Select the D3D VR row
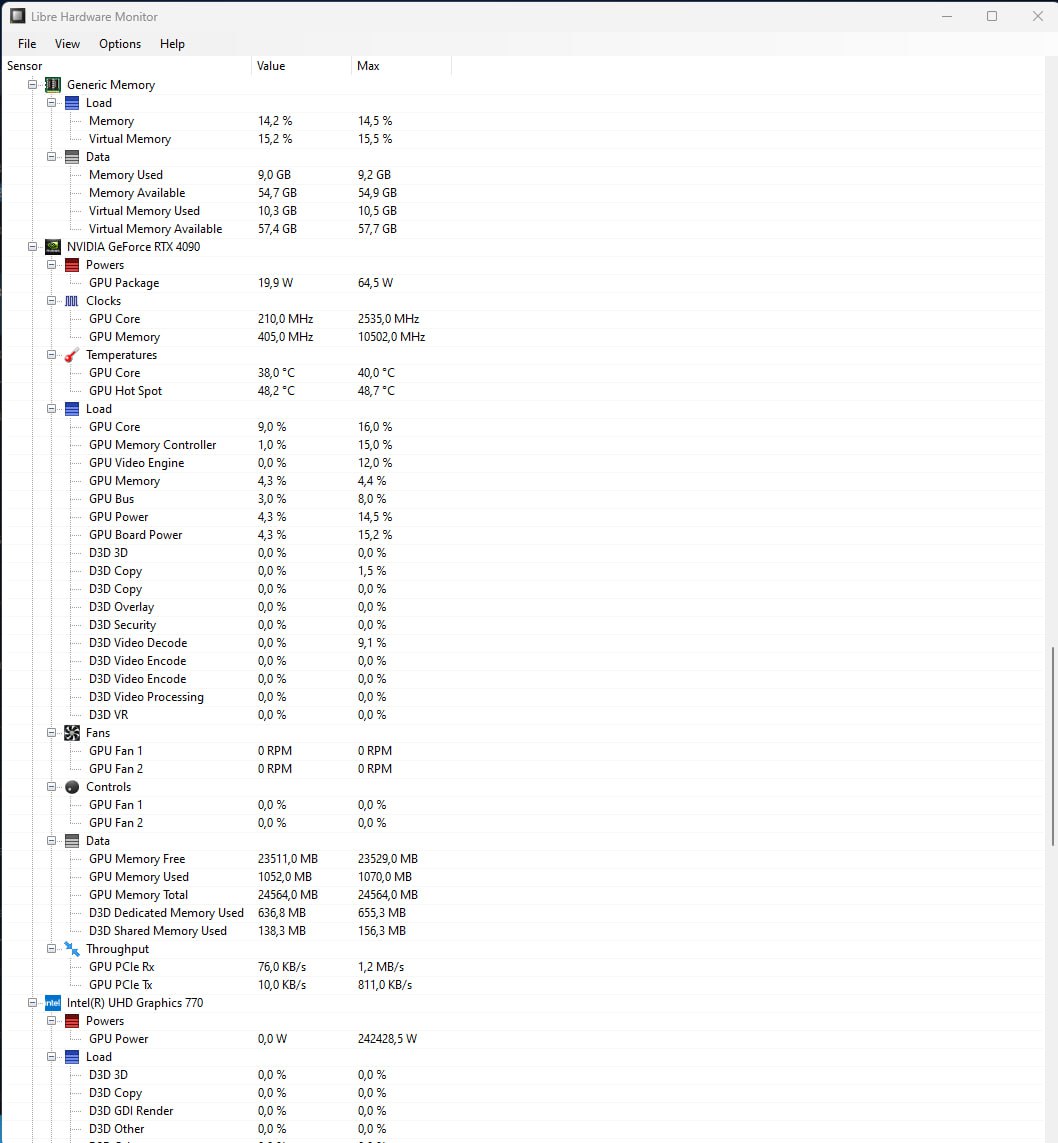The width and height of the screenshot is (1058, 1143). [522, 714]
